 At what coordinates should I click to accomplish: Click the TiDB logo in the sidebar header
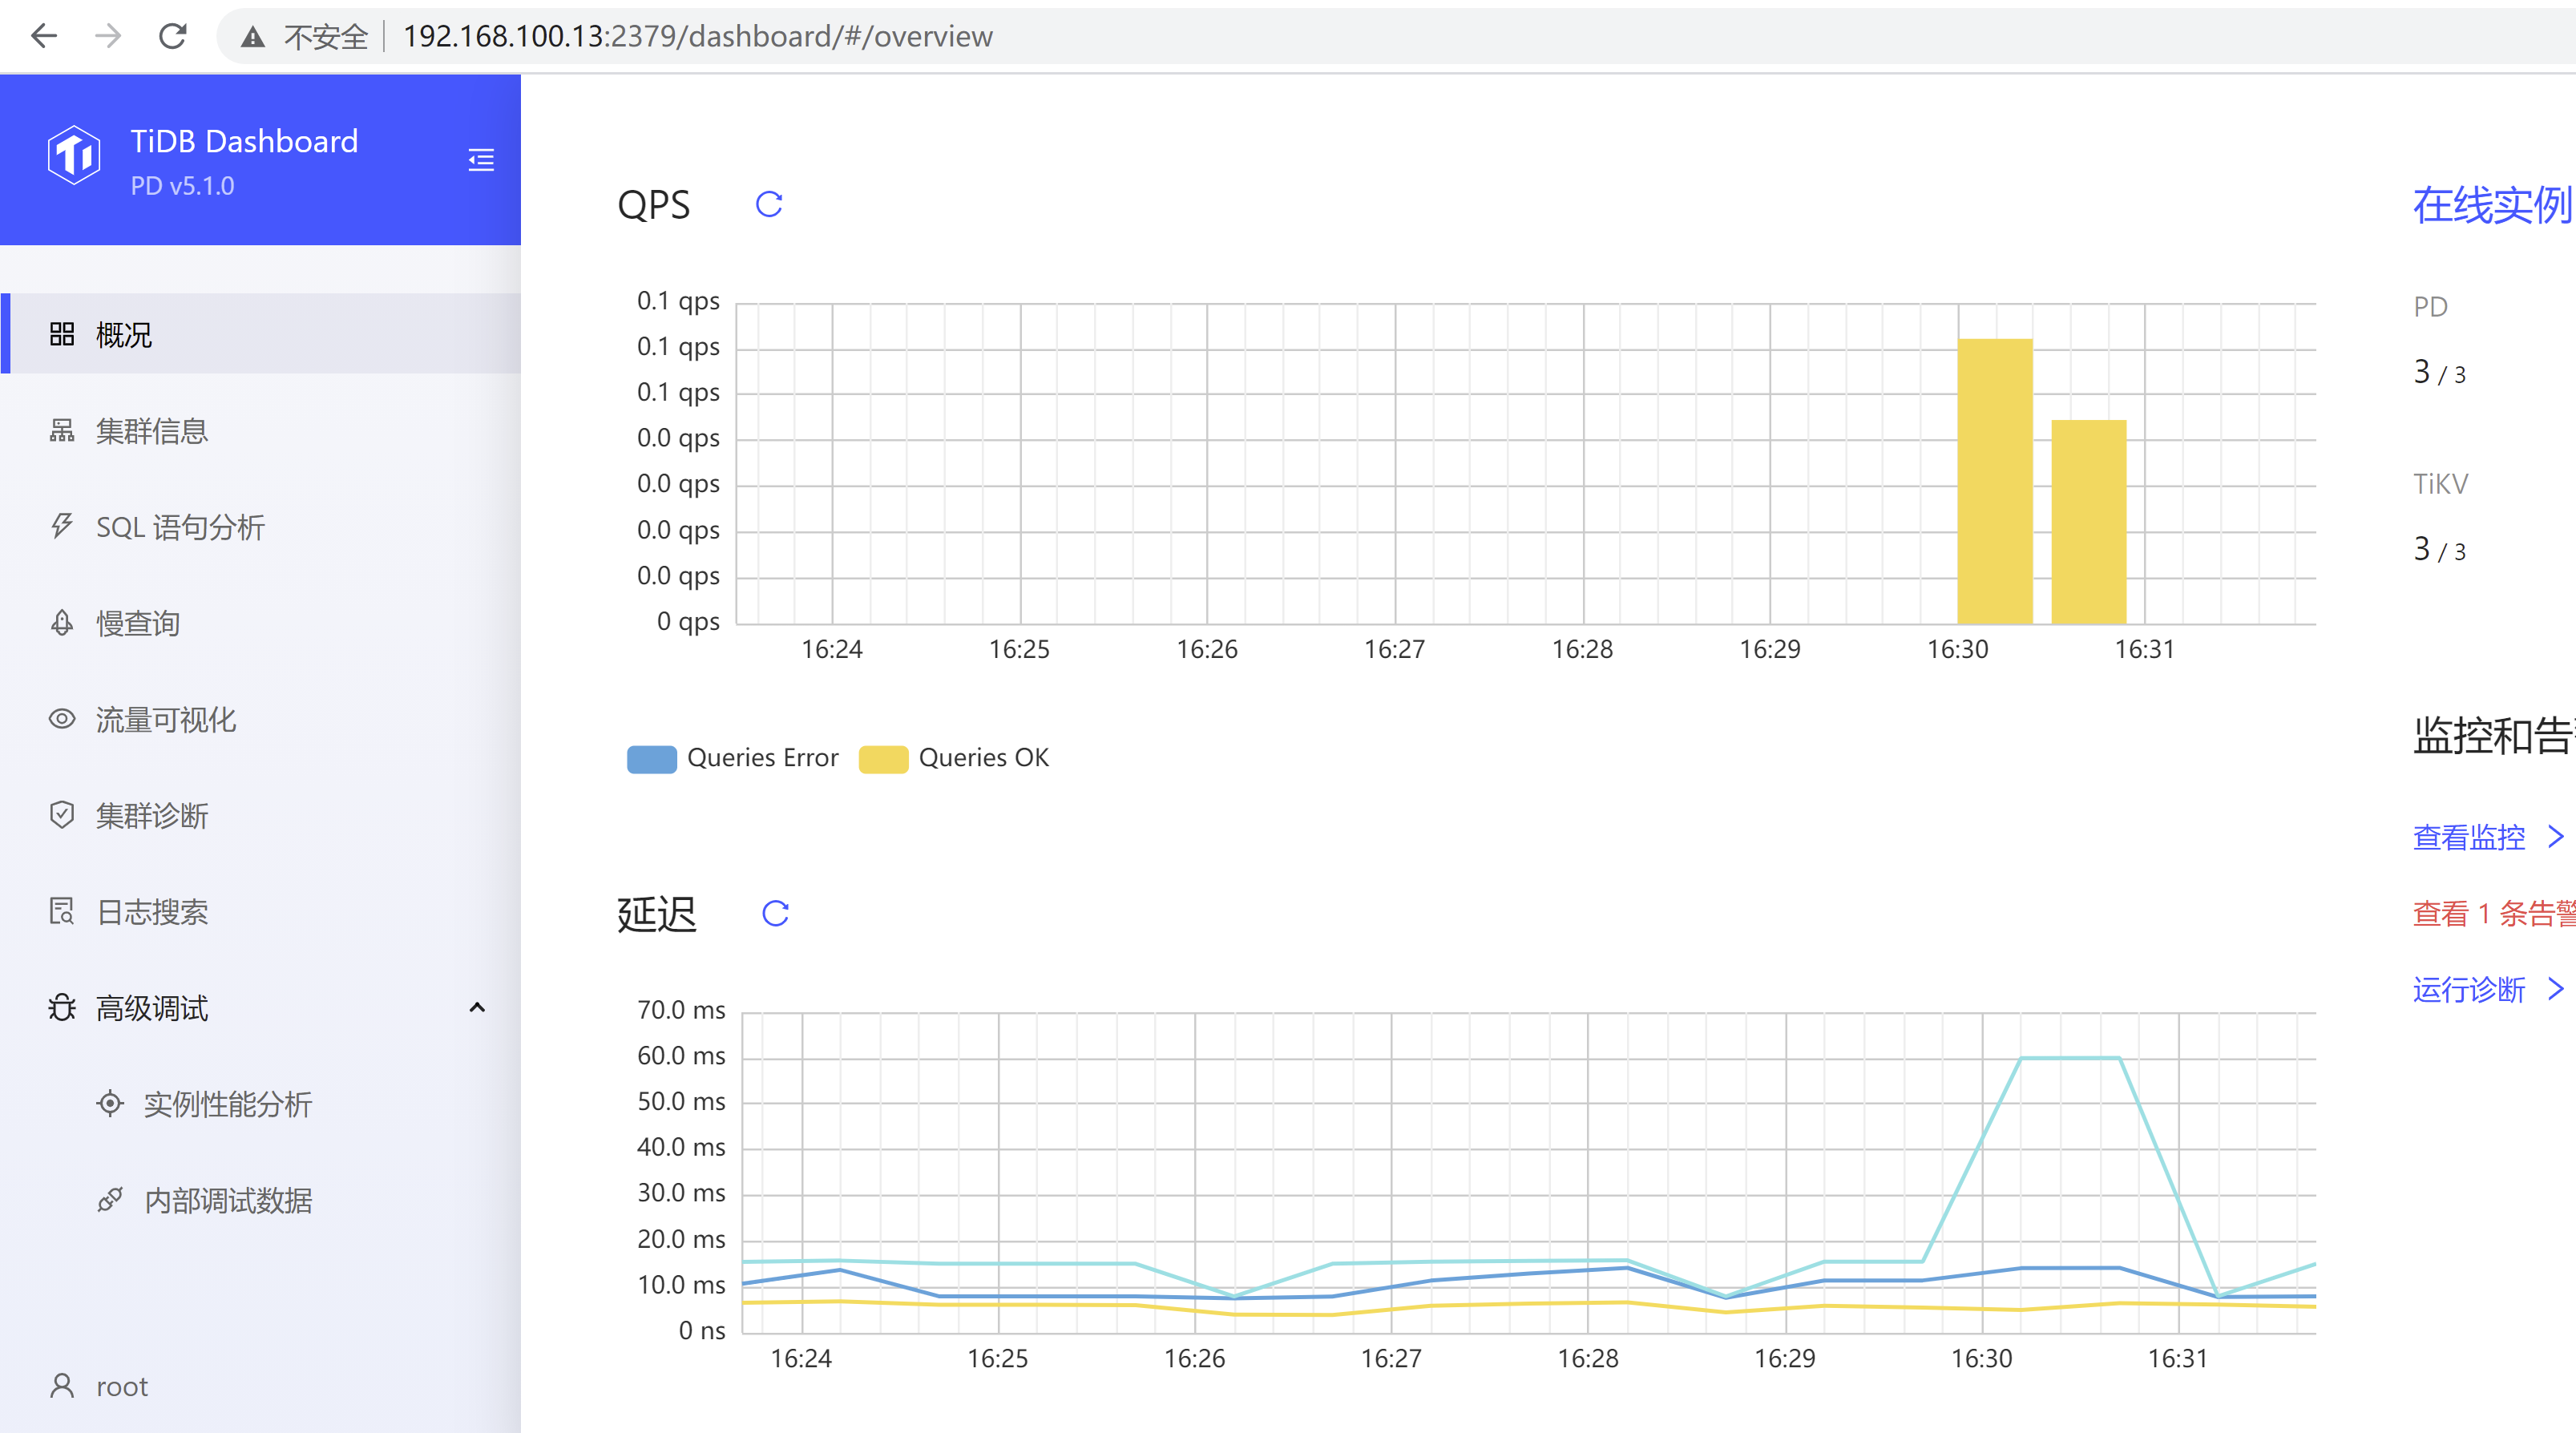(74, 155)
